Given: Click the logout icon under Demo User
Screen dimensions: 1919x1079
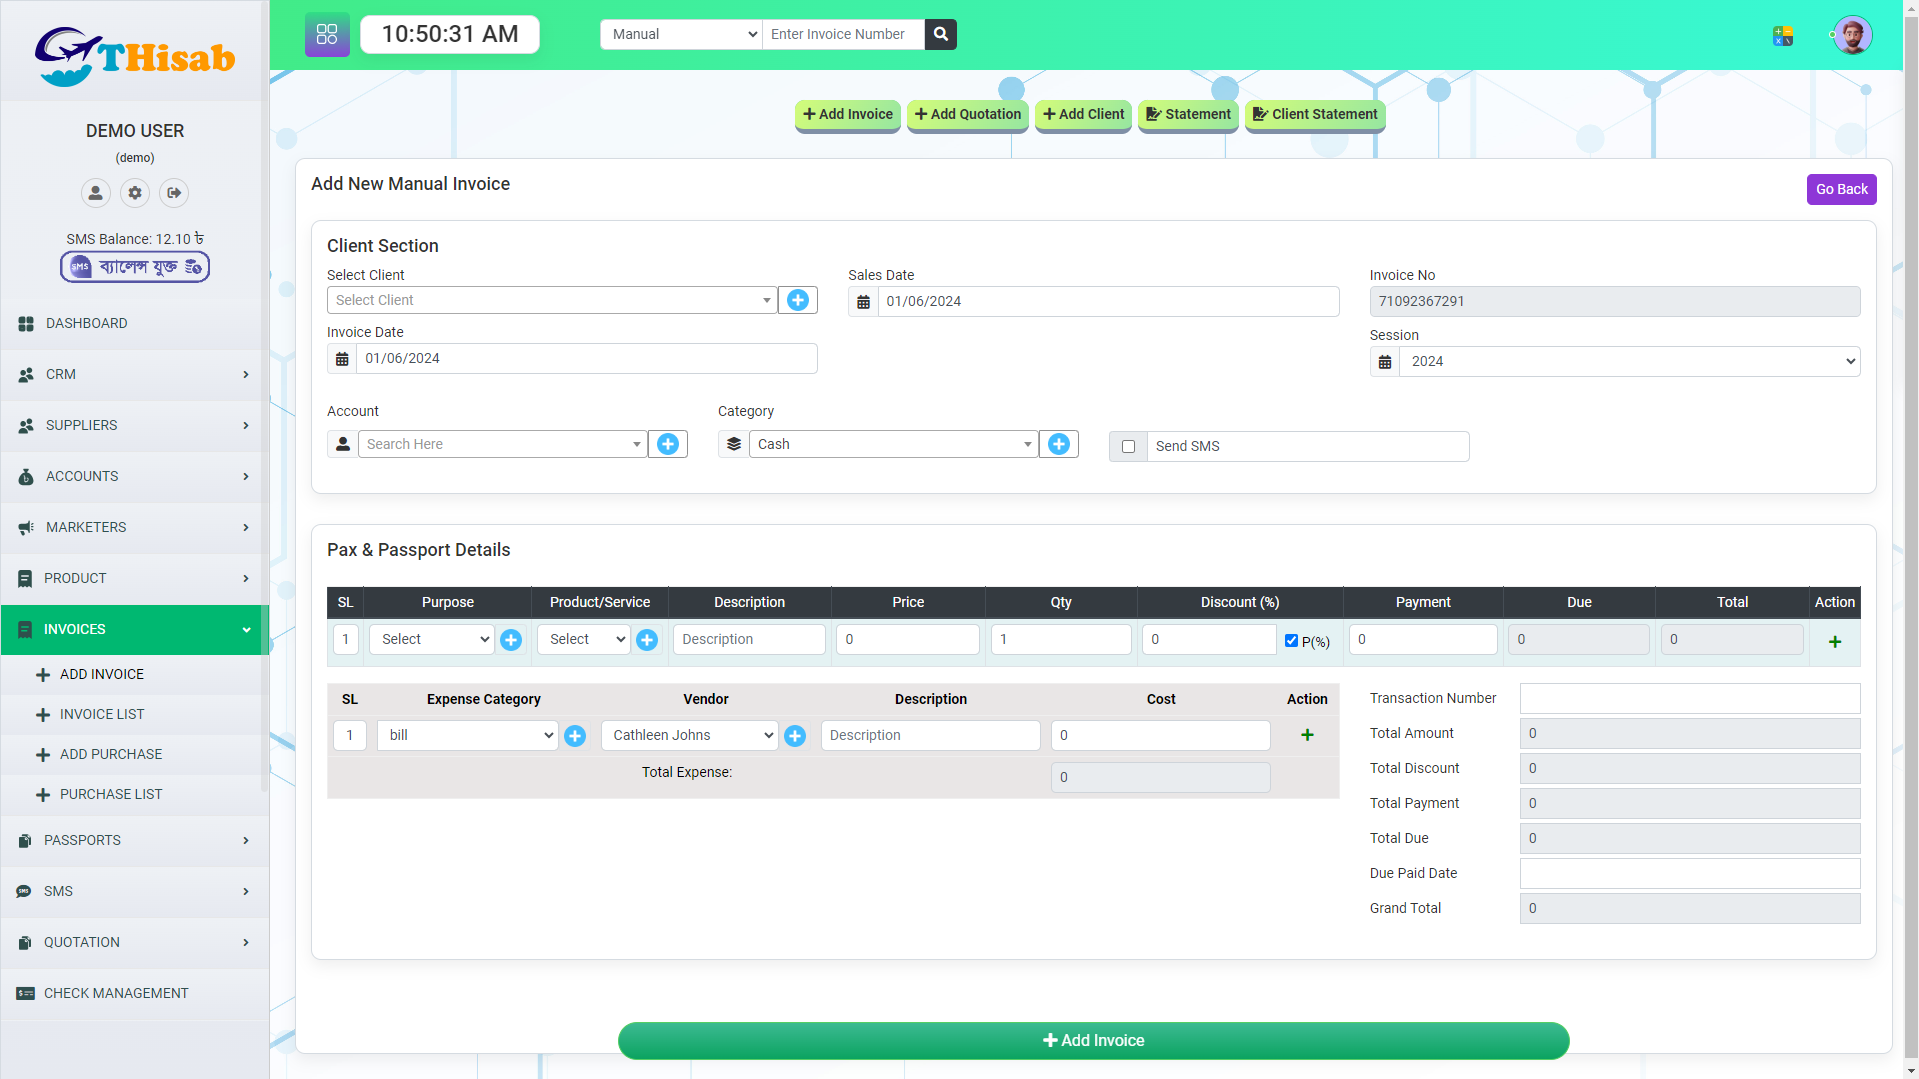Looking at the screenshot, I should [174, 193].
